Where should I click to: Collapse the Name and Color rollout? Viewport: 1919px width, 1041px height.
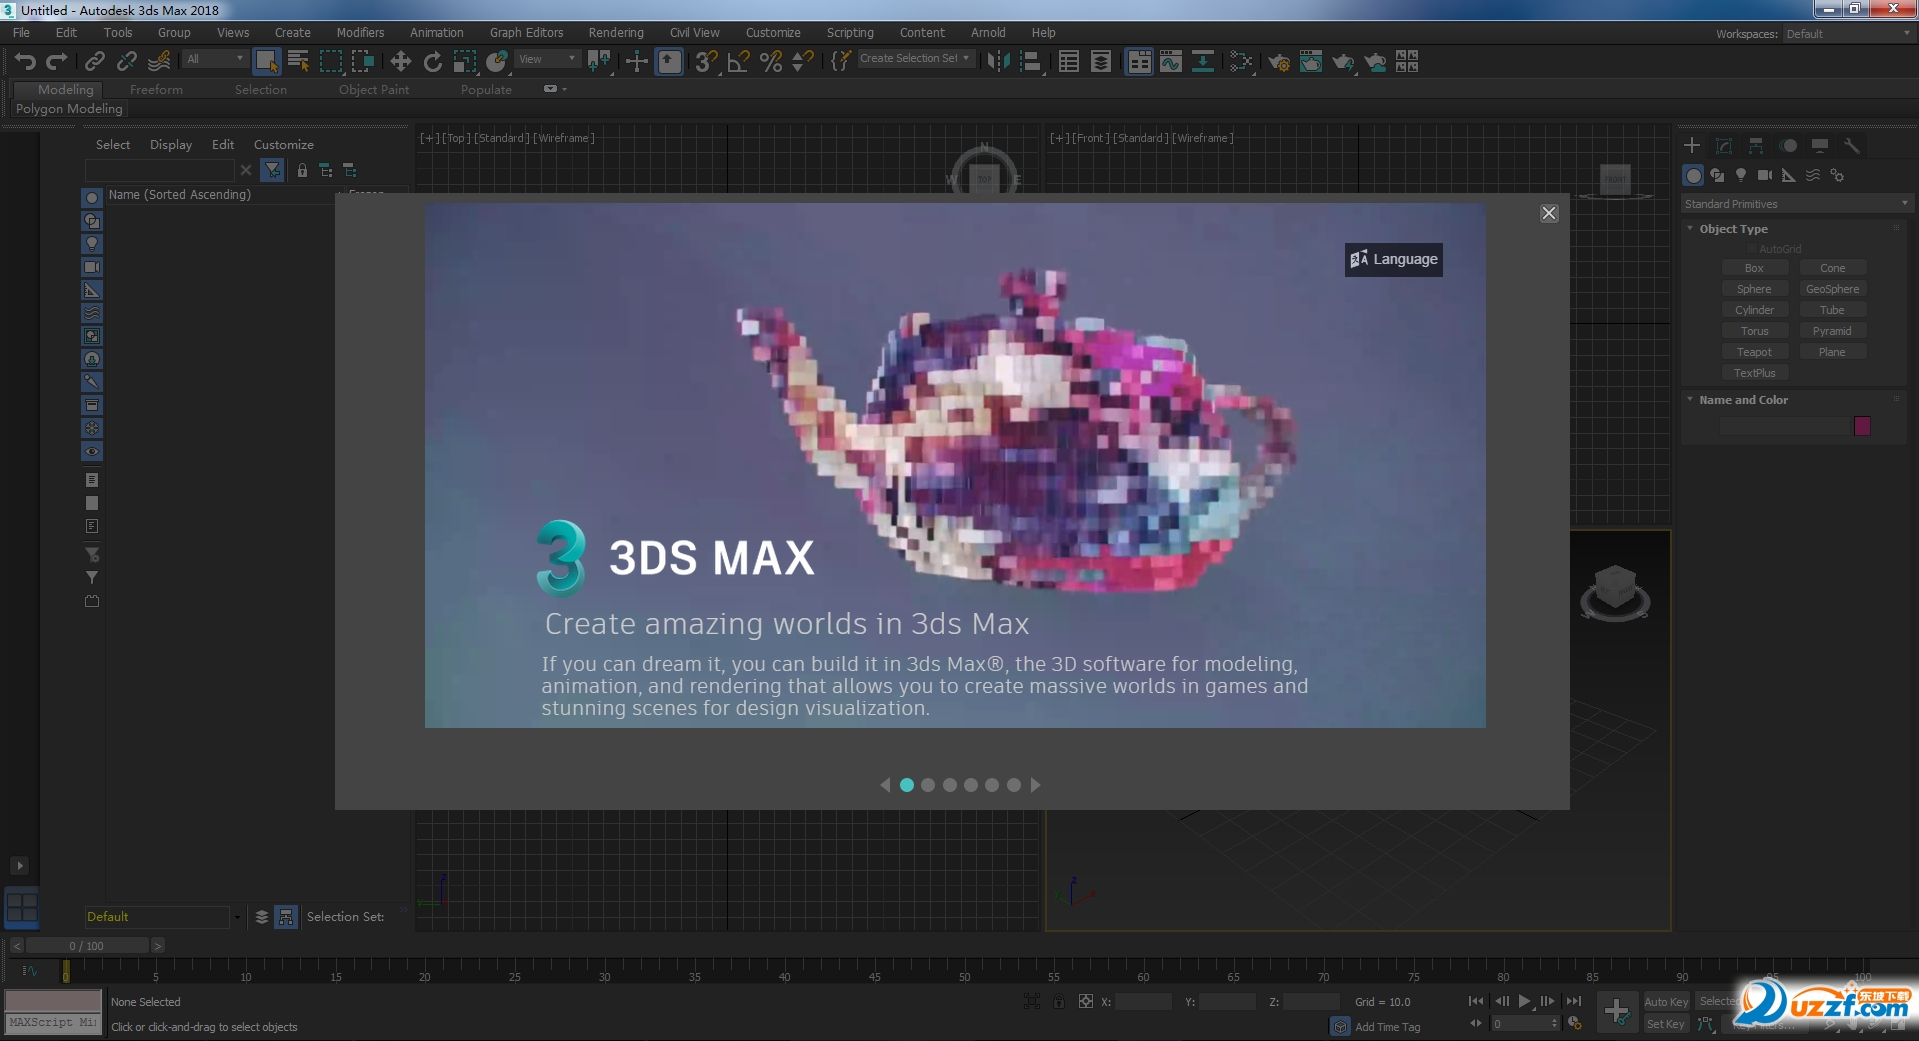click(1743, 400)
